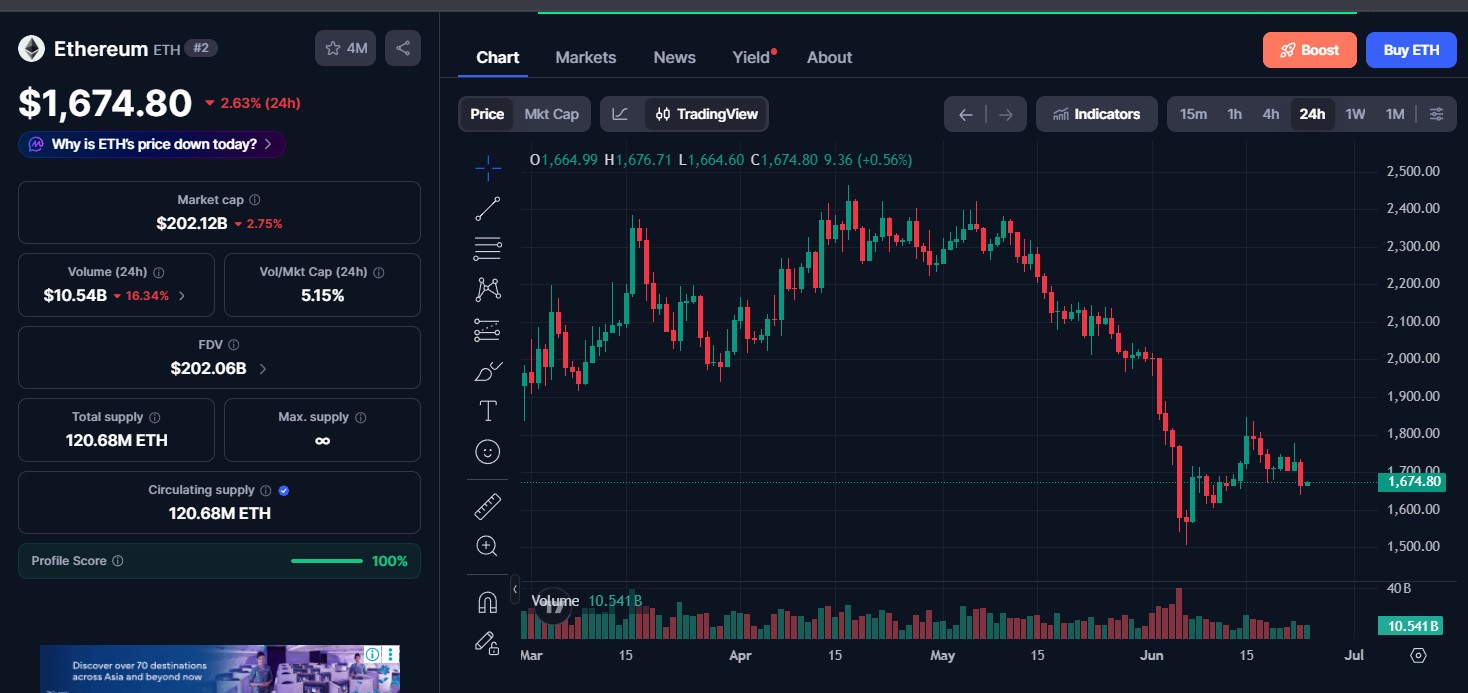Click the 10.541B volume axis label
1468x693 pixels.
1411,626
